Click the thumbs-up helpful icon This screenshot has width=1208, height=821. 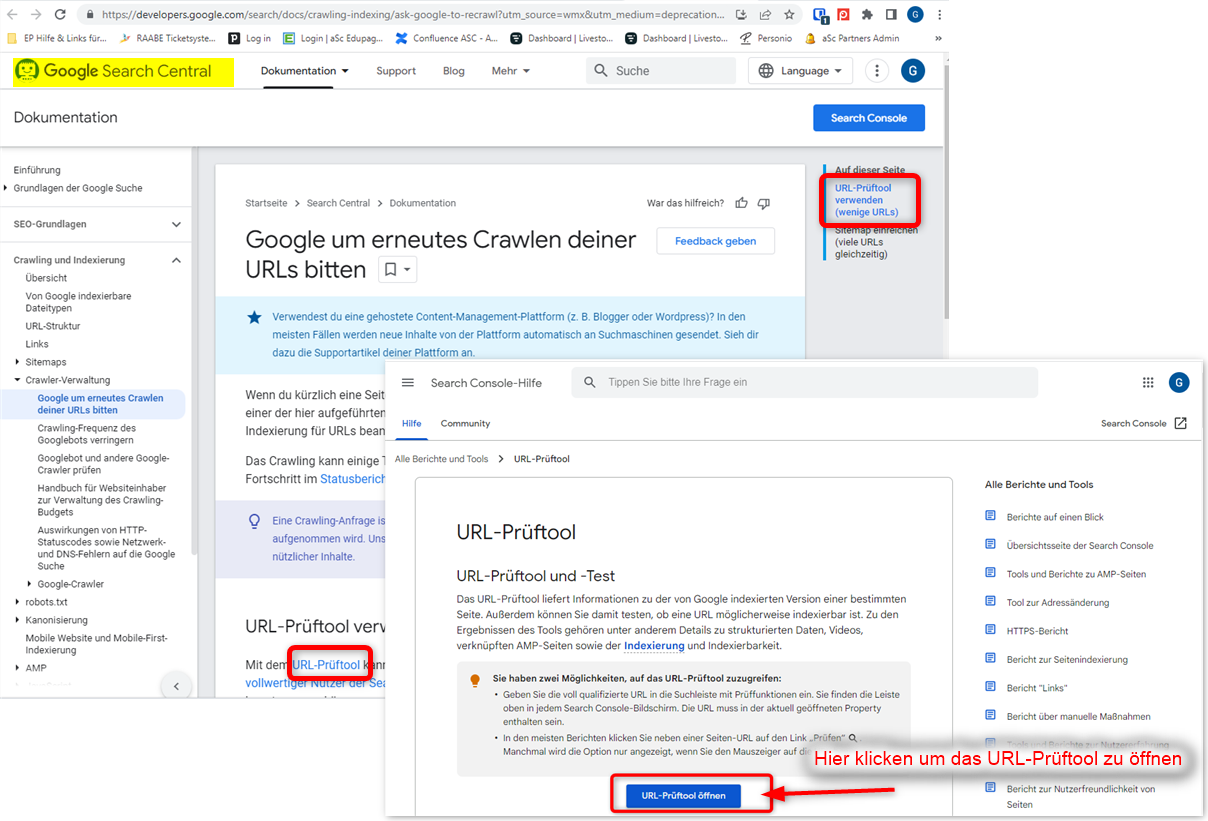tap(741, 203)
